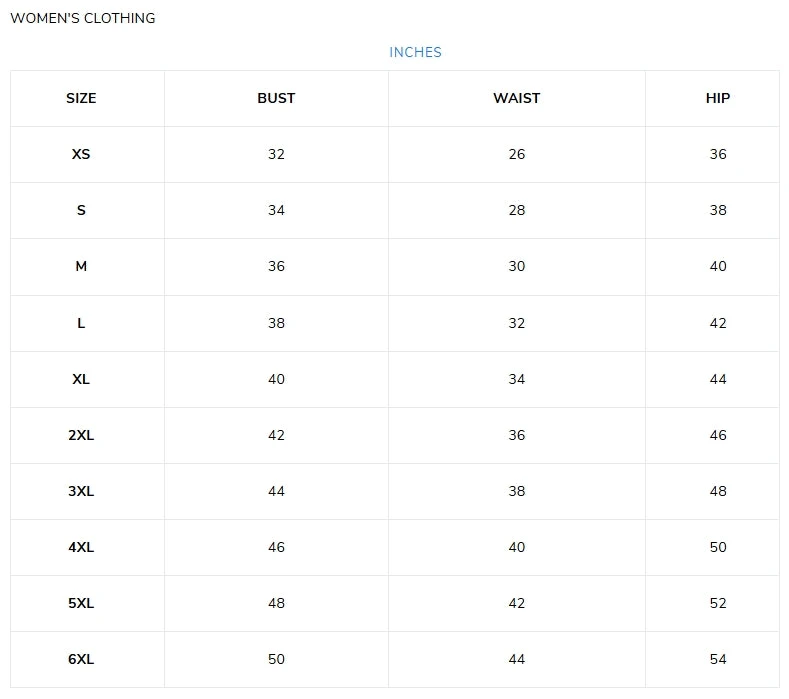Select the 5XL size row label
This screenshot has height=699, width=789.
pos(81,603)
